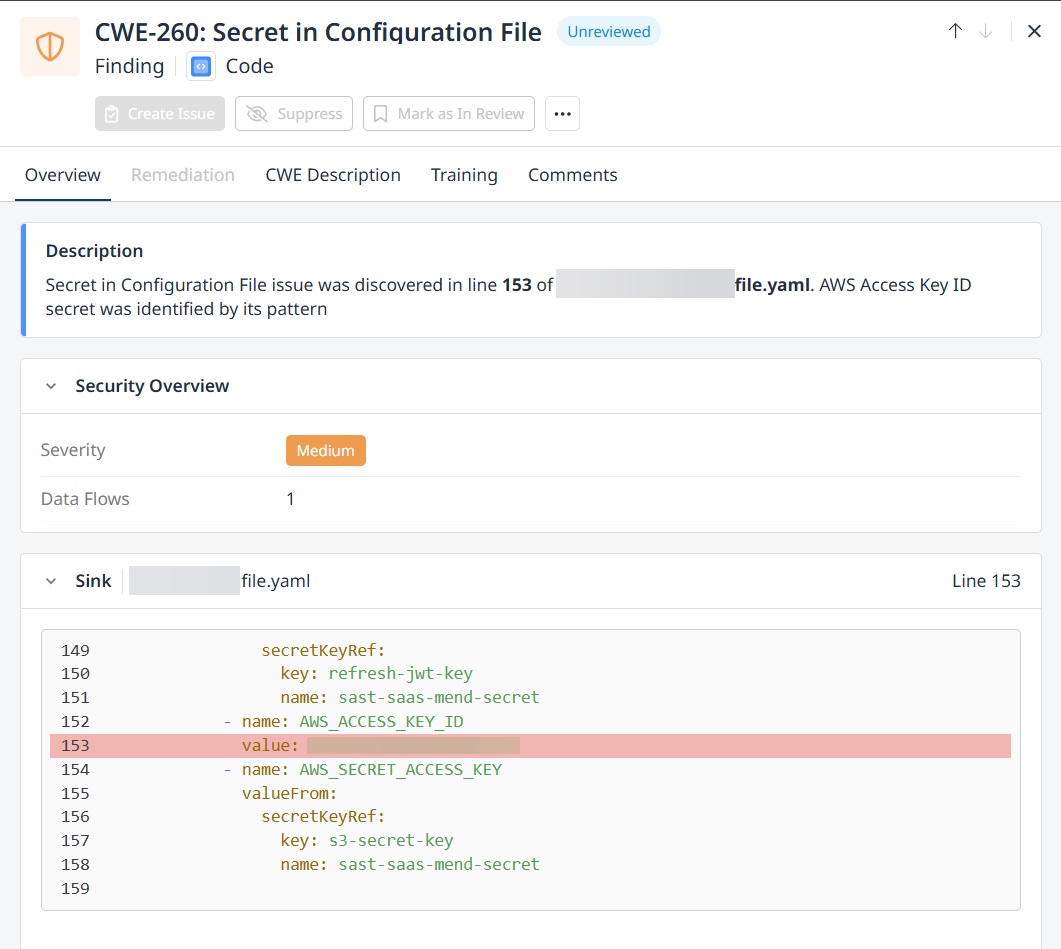Navigate to previous finding with up arrow
1061x949 pixels.
tap(955, 31)
